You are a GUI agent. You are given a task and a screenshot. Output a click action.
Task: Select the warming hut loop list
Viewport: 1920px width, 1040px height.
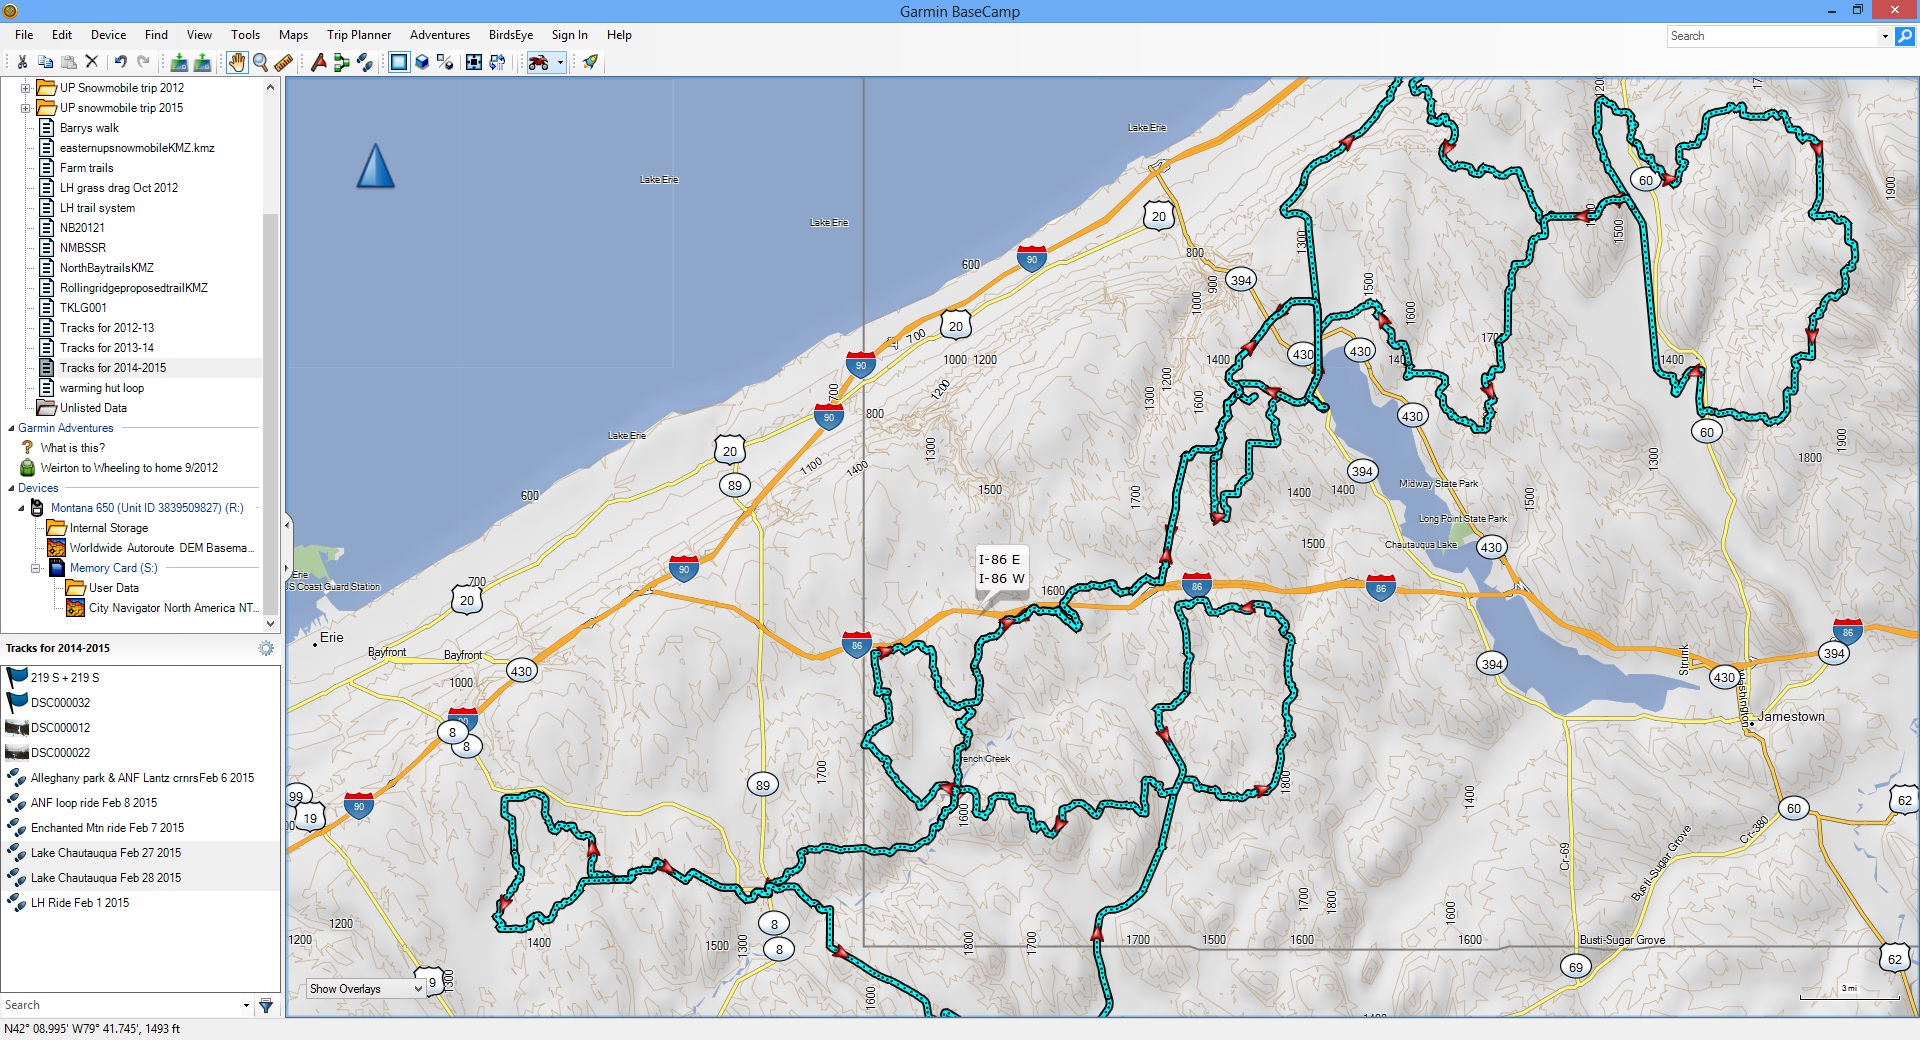tap(102, 388)
